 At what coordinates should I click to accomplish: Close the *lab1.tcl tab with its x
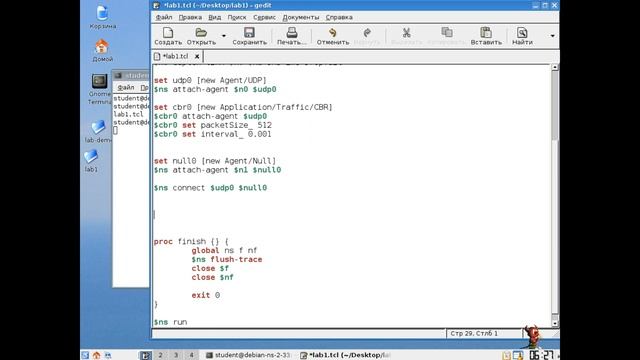point(197,56)
